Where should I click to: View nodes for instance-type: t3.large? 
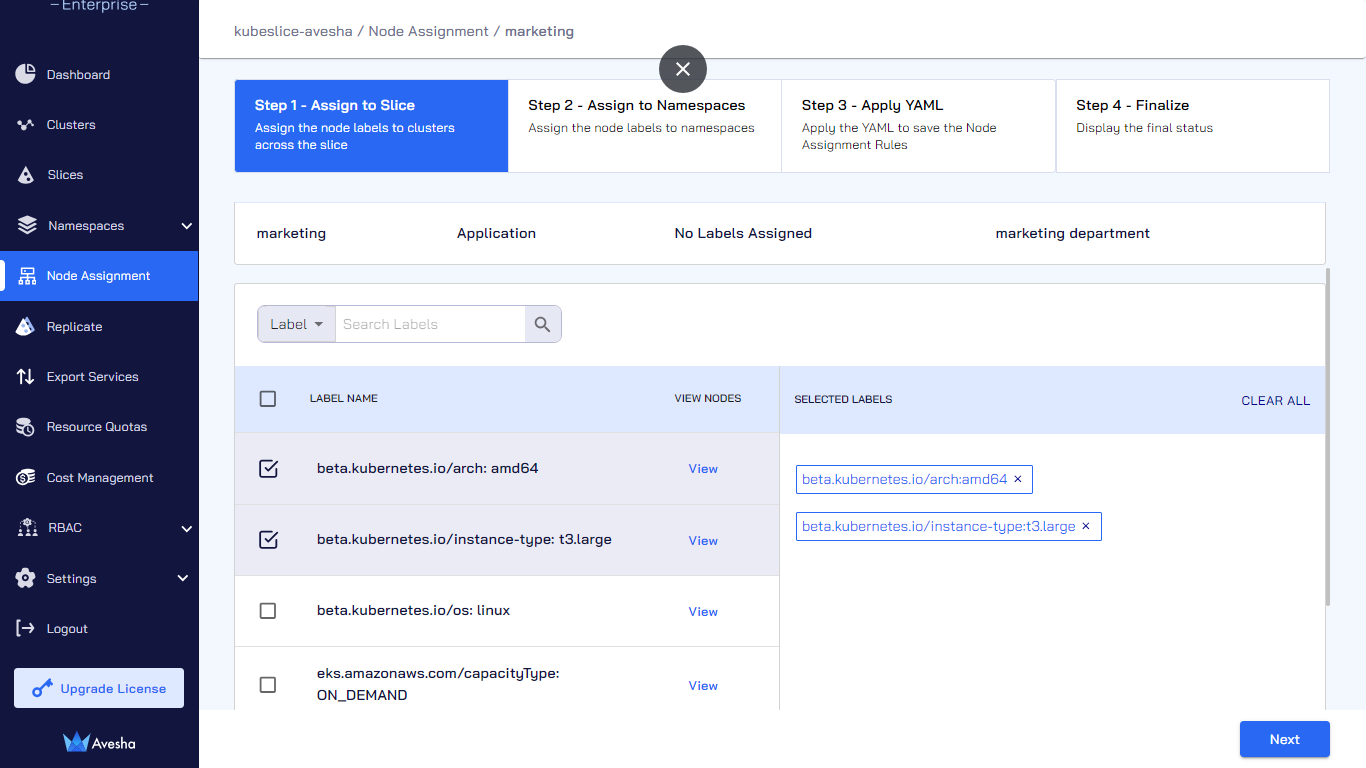tap(703, 540)
